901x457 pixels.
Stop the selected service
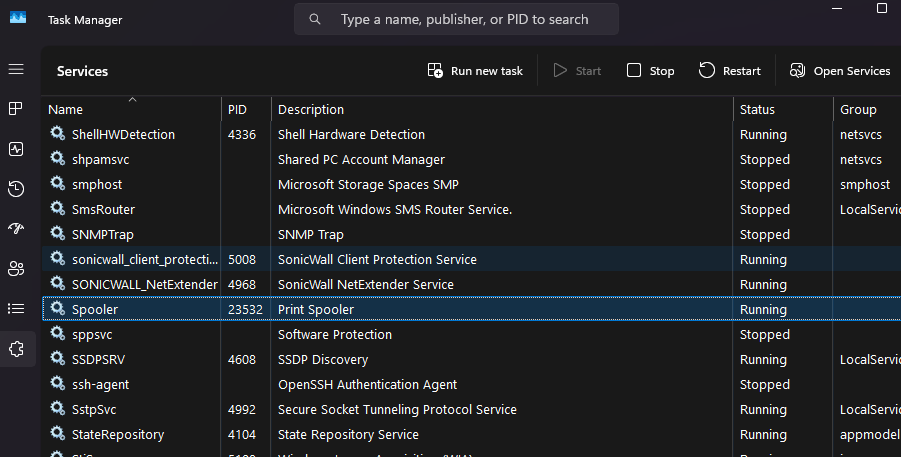(650, 71)
